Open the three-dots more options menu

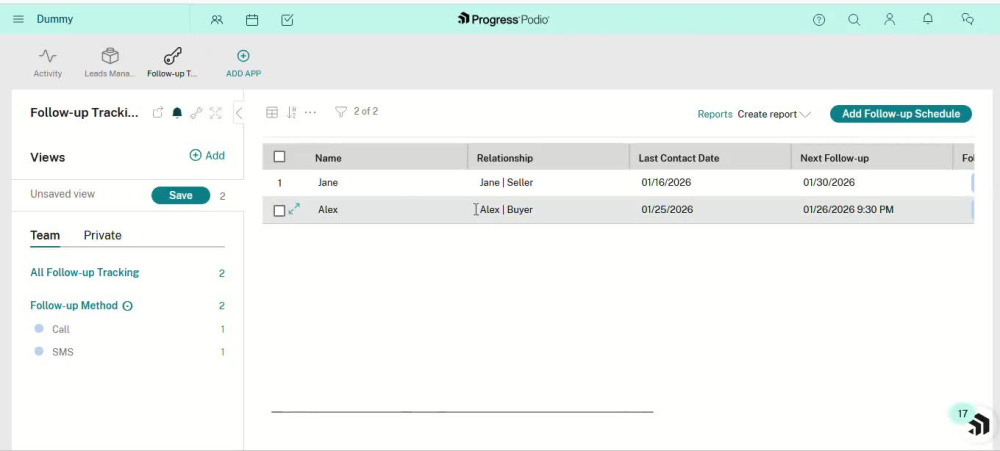[x=311, y=112]
